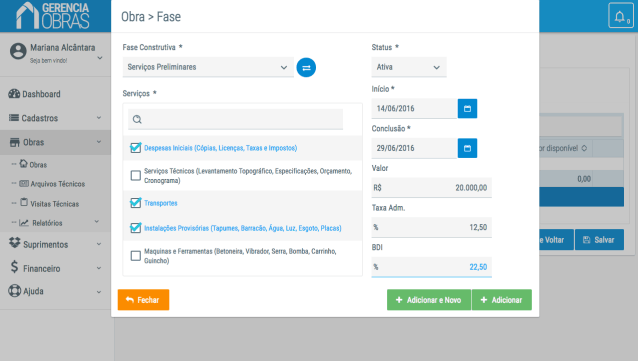The width and height of the screenshot is (638, 361).
Task: Click the Ajuda lifebuoy icon
Action: click(x=14, y=291)
